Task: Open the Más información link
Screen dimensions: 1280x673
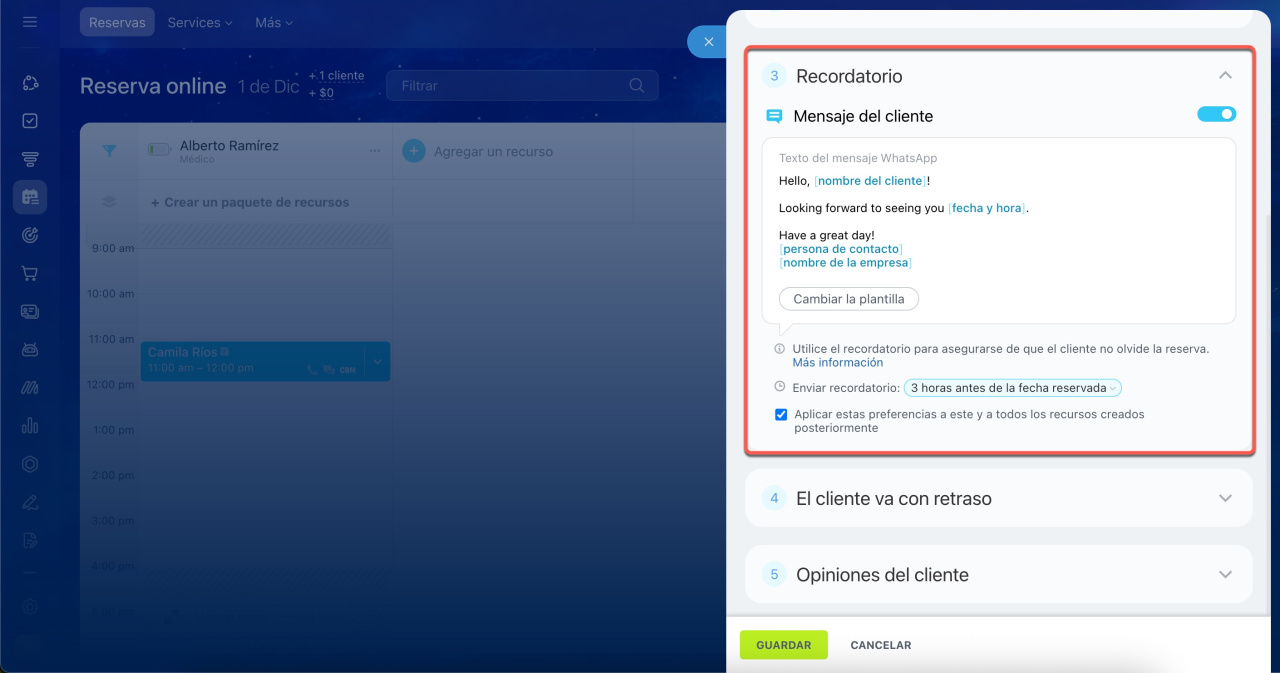Action: 837,363
